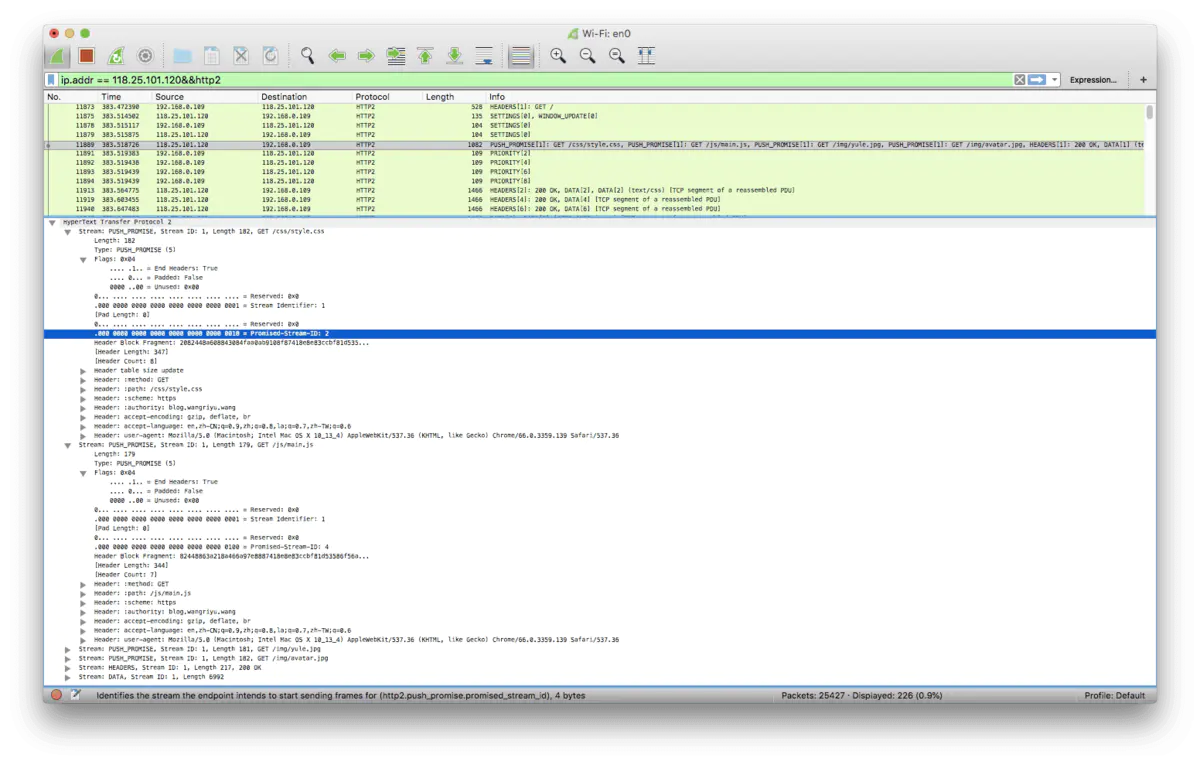
Task: Select packet 11873 HEADERS GET /
Action: pos(594,106)
